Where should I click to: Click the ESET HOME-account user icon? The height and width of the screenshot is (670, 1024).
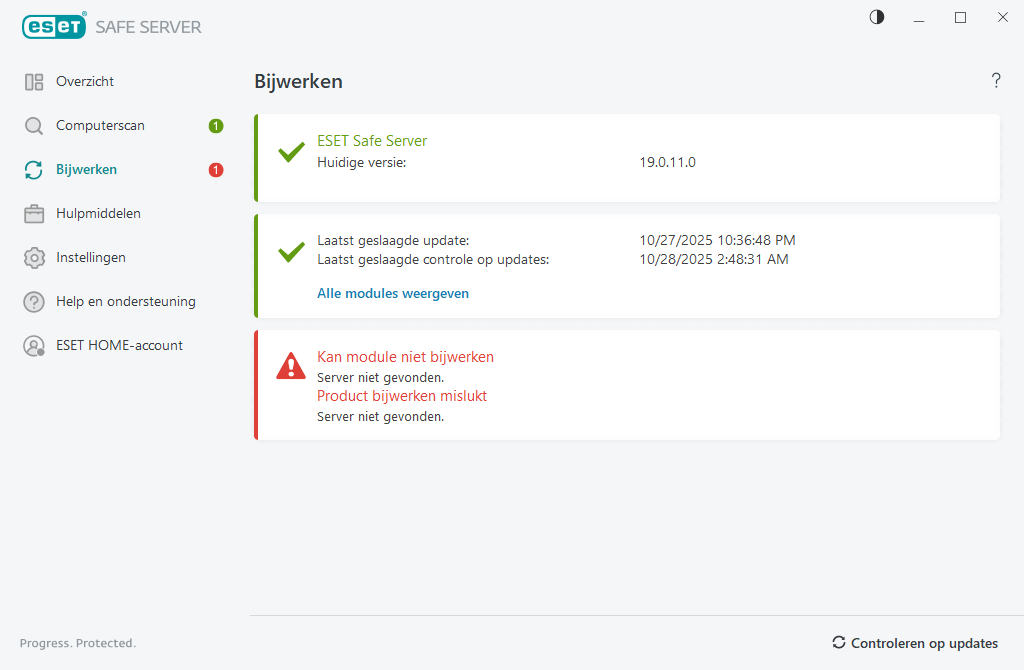34,346
